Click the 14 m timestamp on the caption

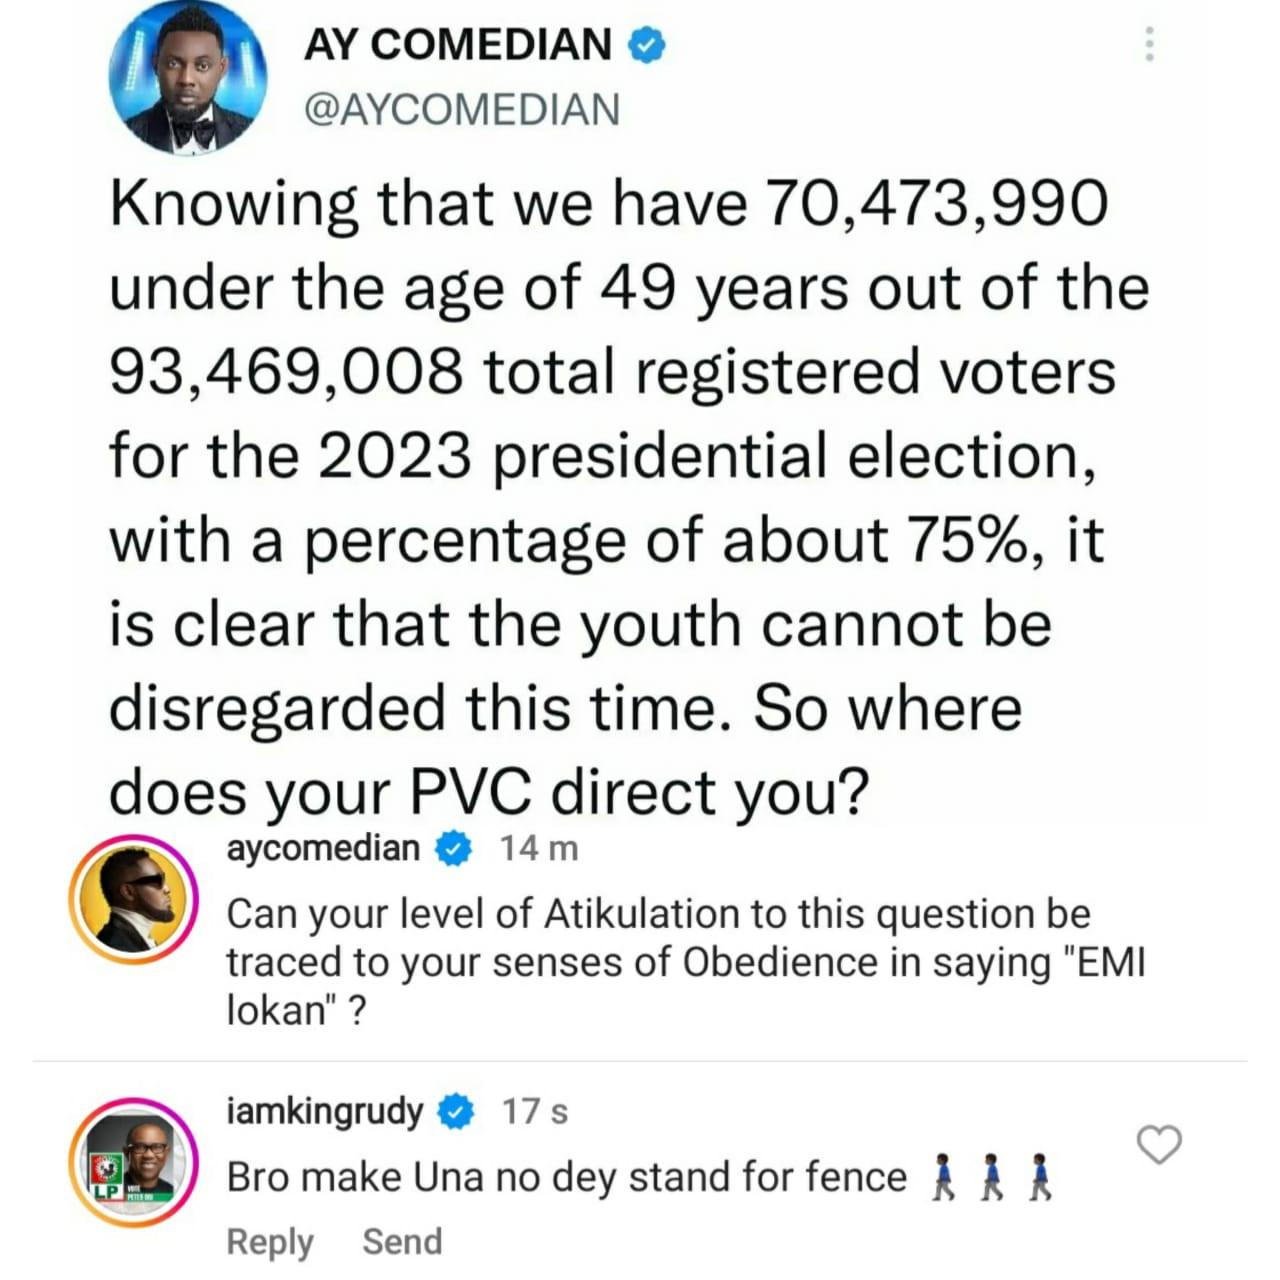(x=539, y=848)
